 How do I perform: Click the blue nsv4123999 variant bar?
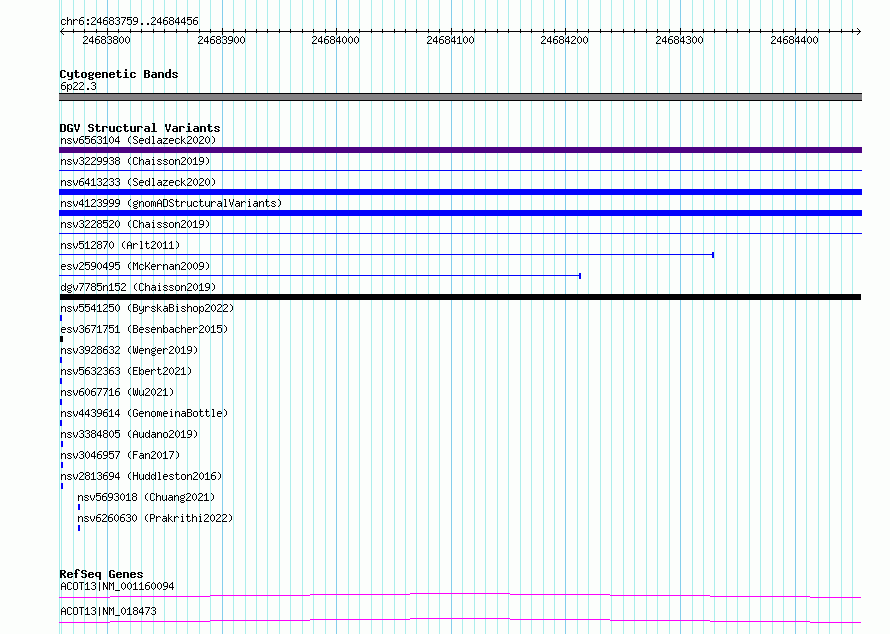(x=460, y=213)
